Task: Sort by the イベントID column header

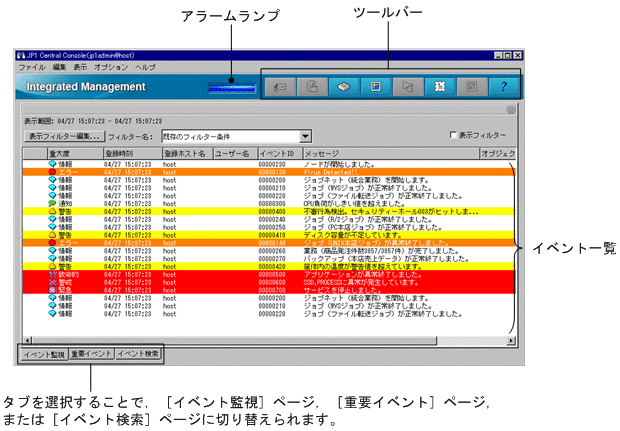Action: tap(280, 153)
